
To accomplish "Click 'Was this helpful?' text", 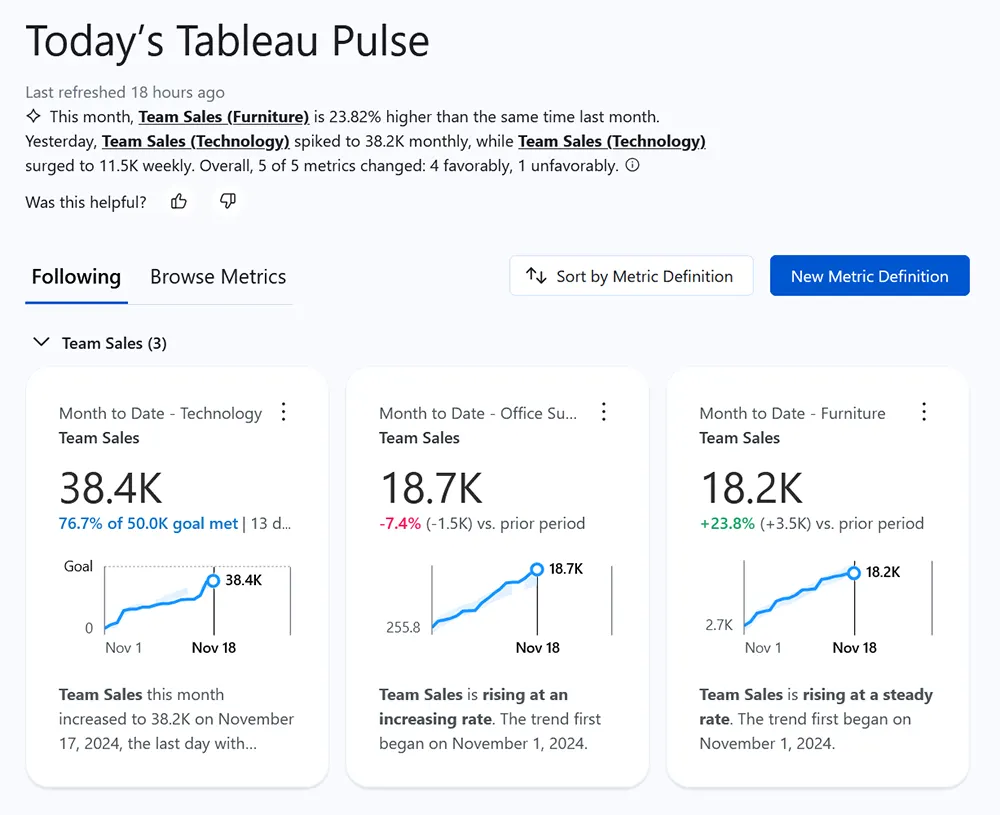I will [85, 202].
